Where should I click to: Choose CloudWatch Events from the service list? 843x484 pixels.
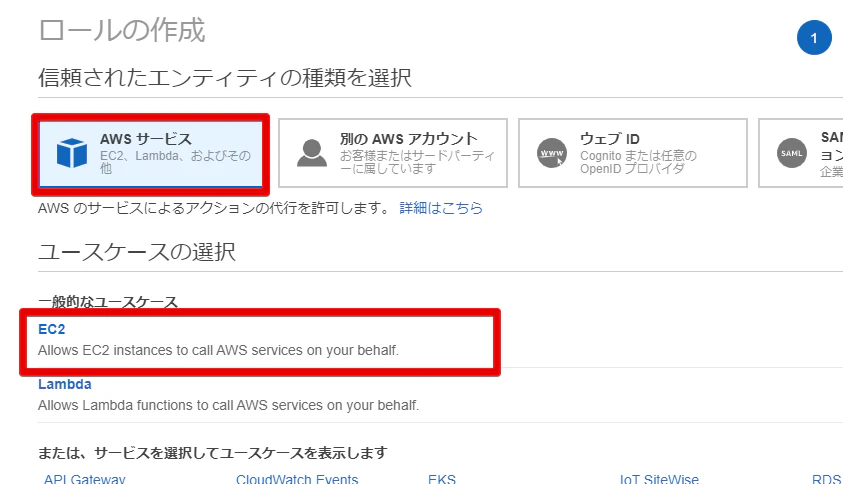tap(297, 479)
